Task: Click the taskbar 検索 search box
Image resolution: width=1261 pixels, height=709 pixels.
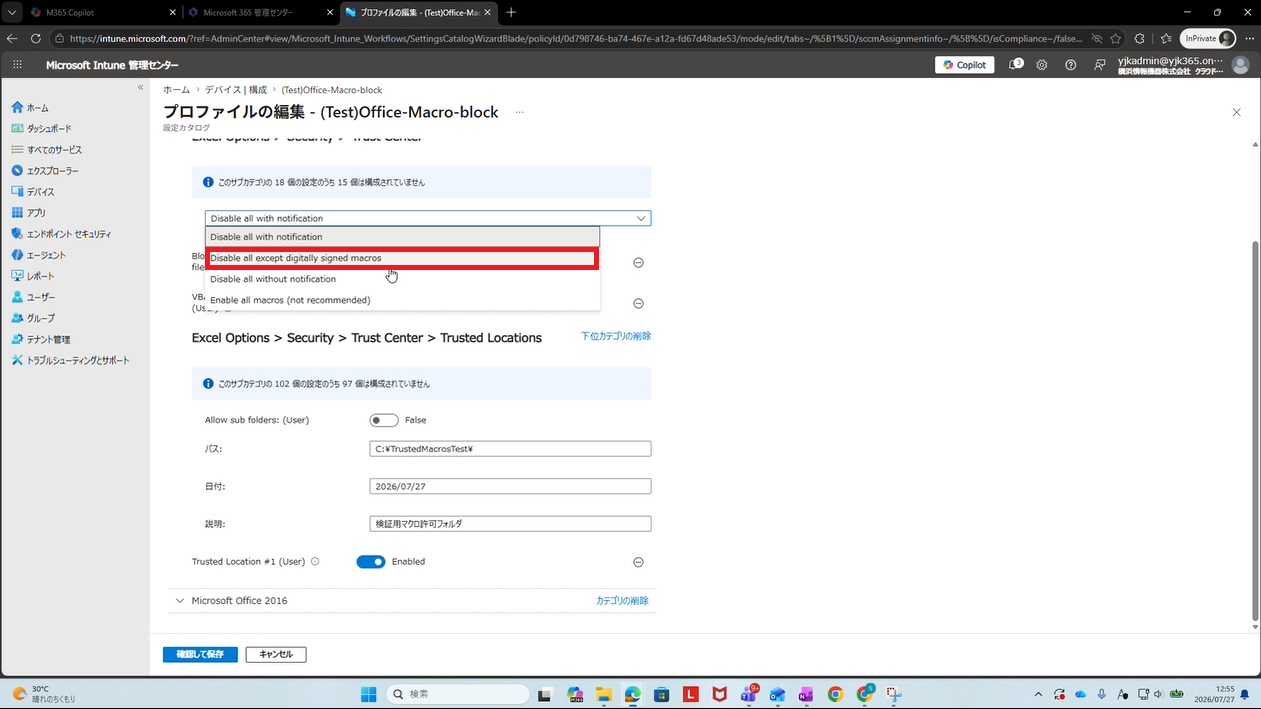Action: point(458,694)
